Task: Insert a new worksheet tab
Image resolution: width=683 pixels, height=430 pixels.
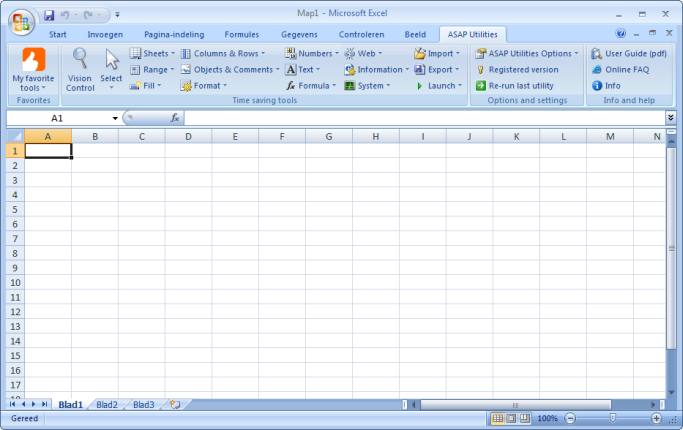Action: coord(175,404)
